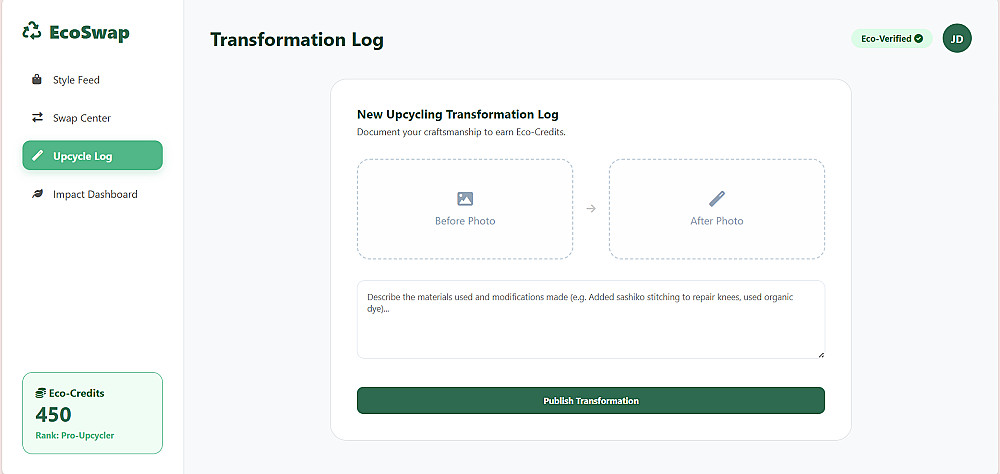Click the shopping bag icon beside Style Feed
Screen dimensions: 1000x474
click(37, 80)
